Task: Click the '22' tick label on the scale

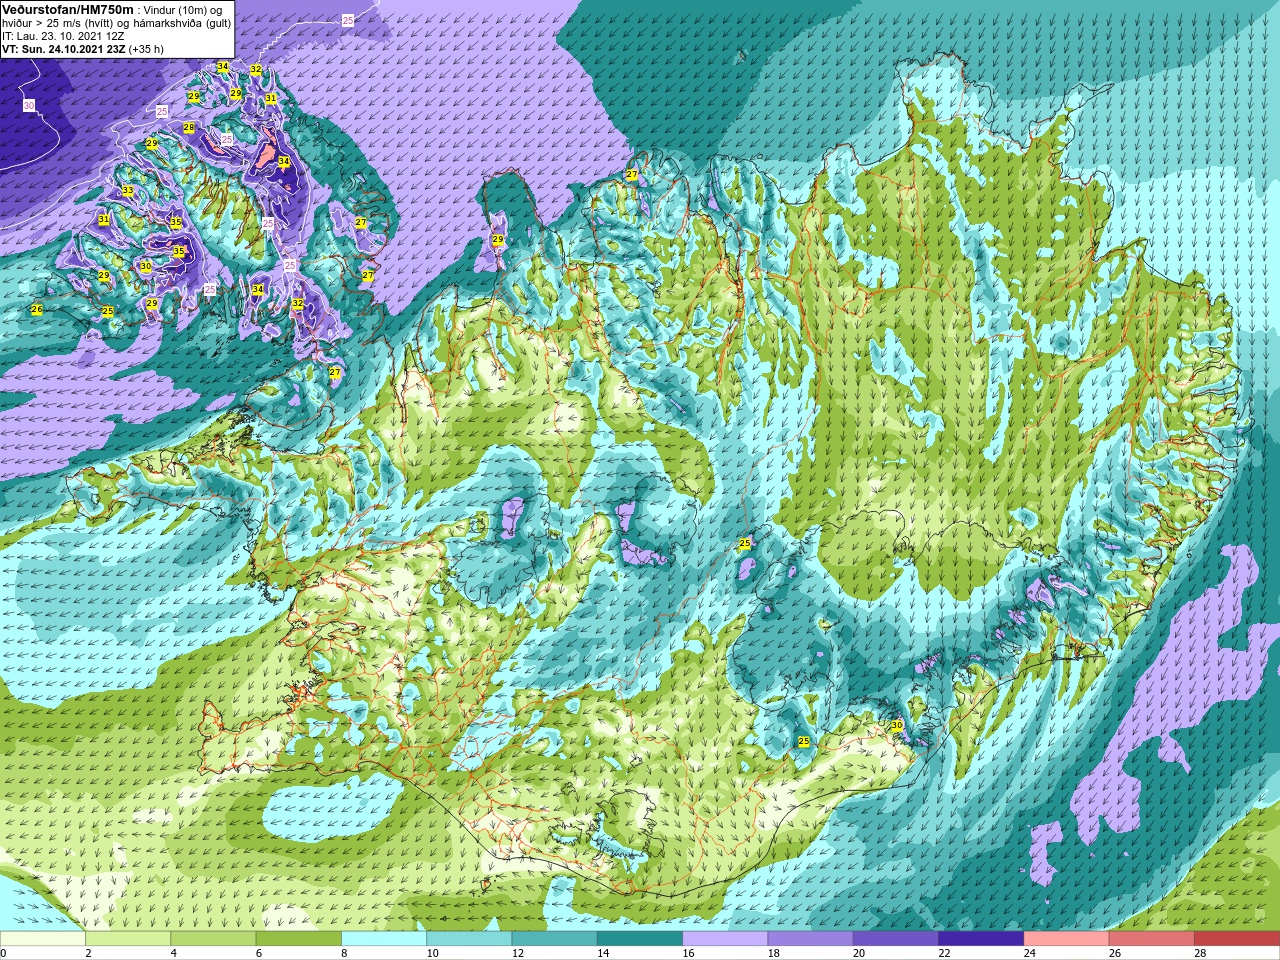Action: pyautogui.click(x=944, y=953)
